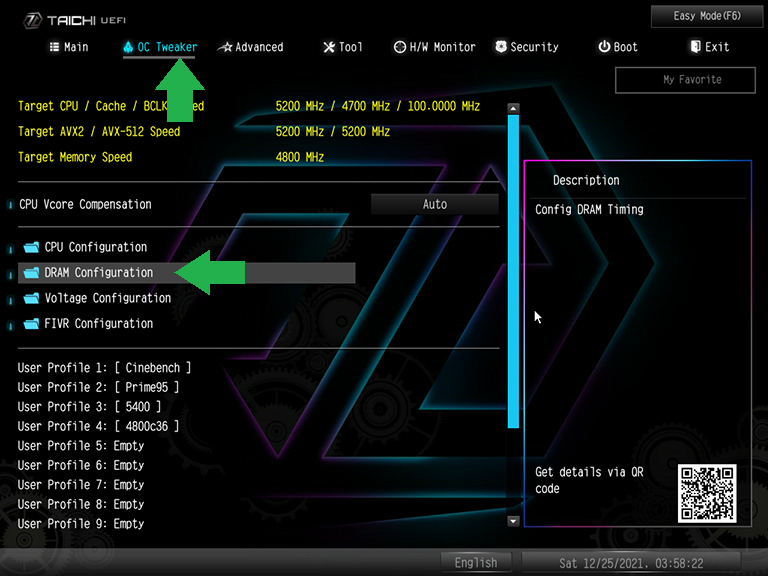
Task: Click the scrollbar down arrow
Action: pos(513,521)
